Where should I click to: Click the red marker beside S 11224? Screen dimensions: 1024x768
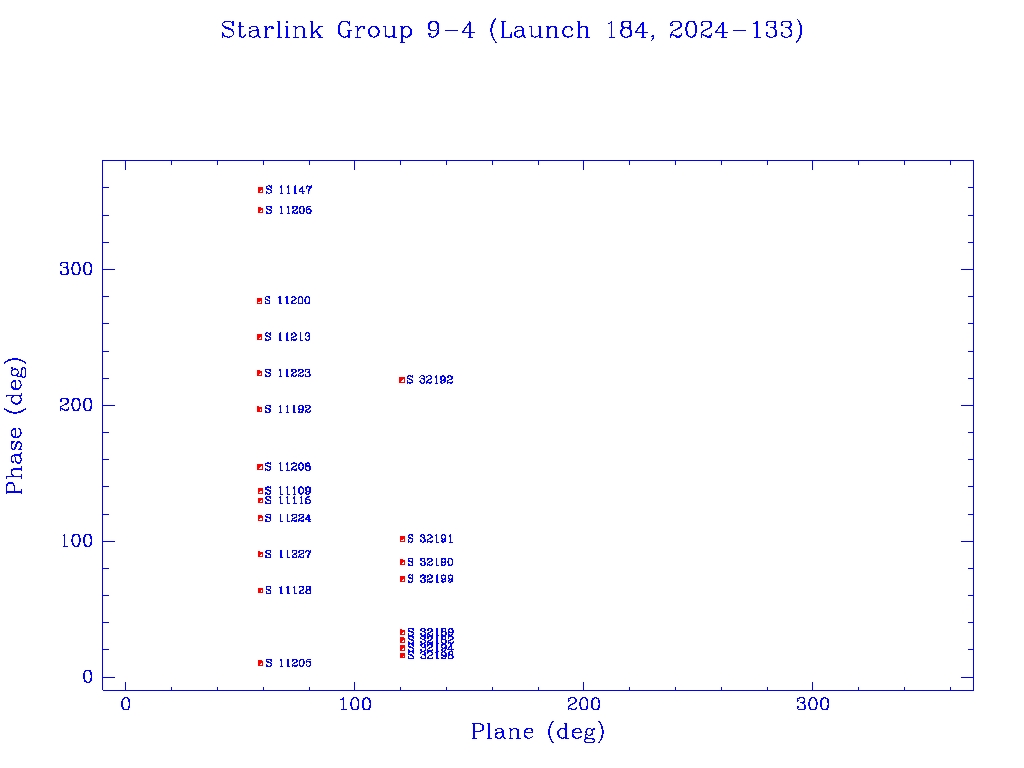[260, 518]
